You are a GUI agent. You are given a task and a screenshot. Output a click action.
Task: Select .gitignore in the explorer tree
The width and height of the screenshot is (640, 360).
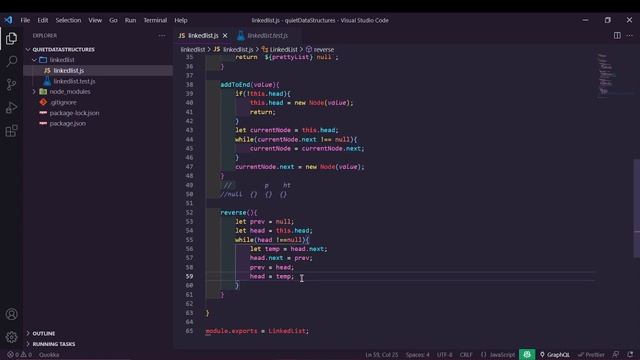coord(63,102)
